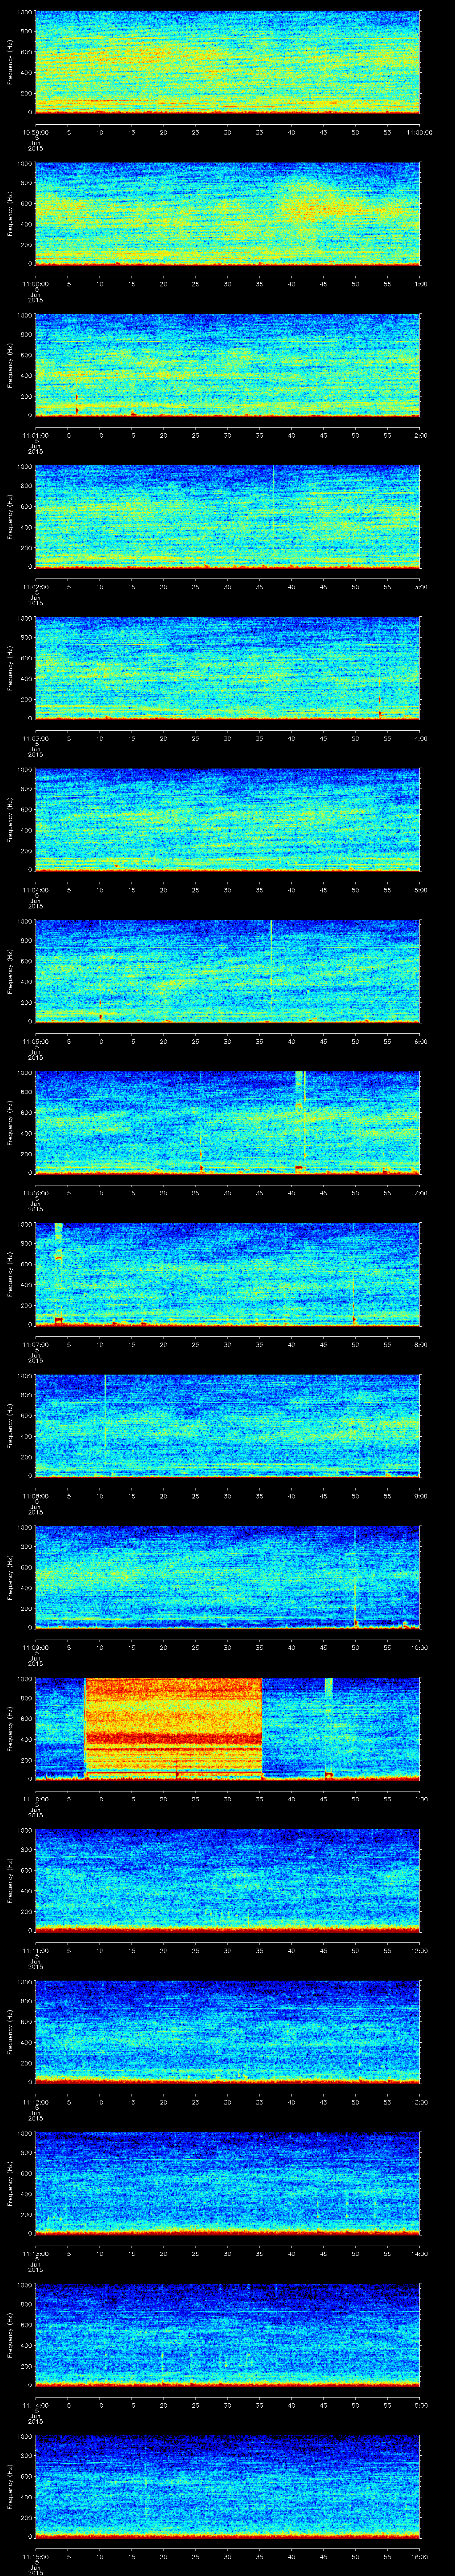The height and width of the screenshot is (2576, 455).
Task: Click the 11:15:00 start time label
Action: pyautogui.click(x=35, y=2556)
